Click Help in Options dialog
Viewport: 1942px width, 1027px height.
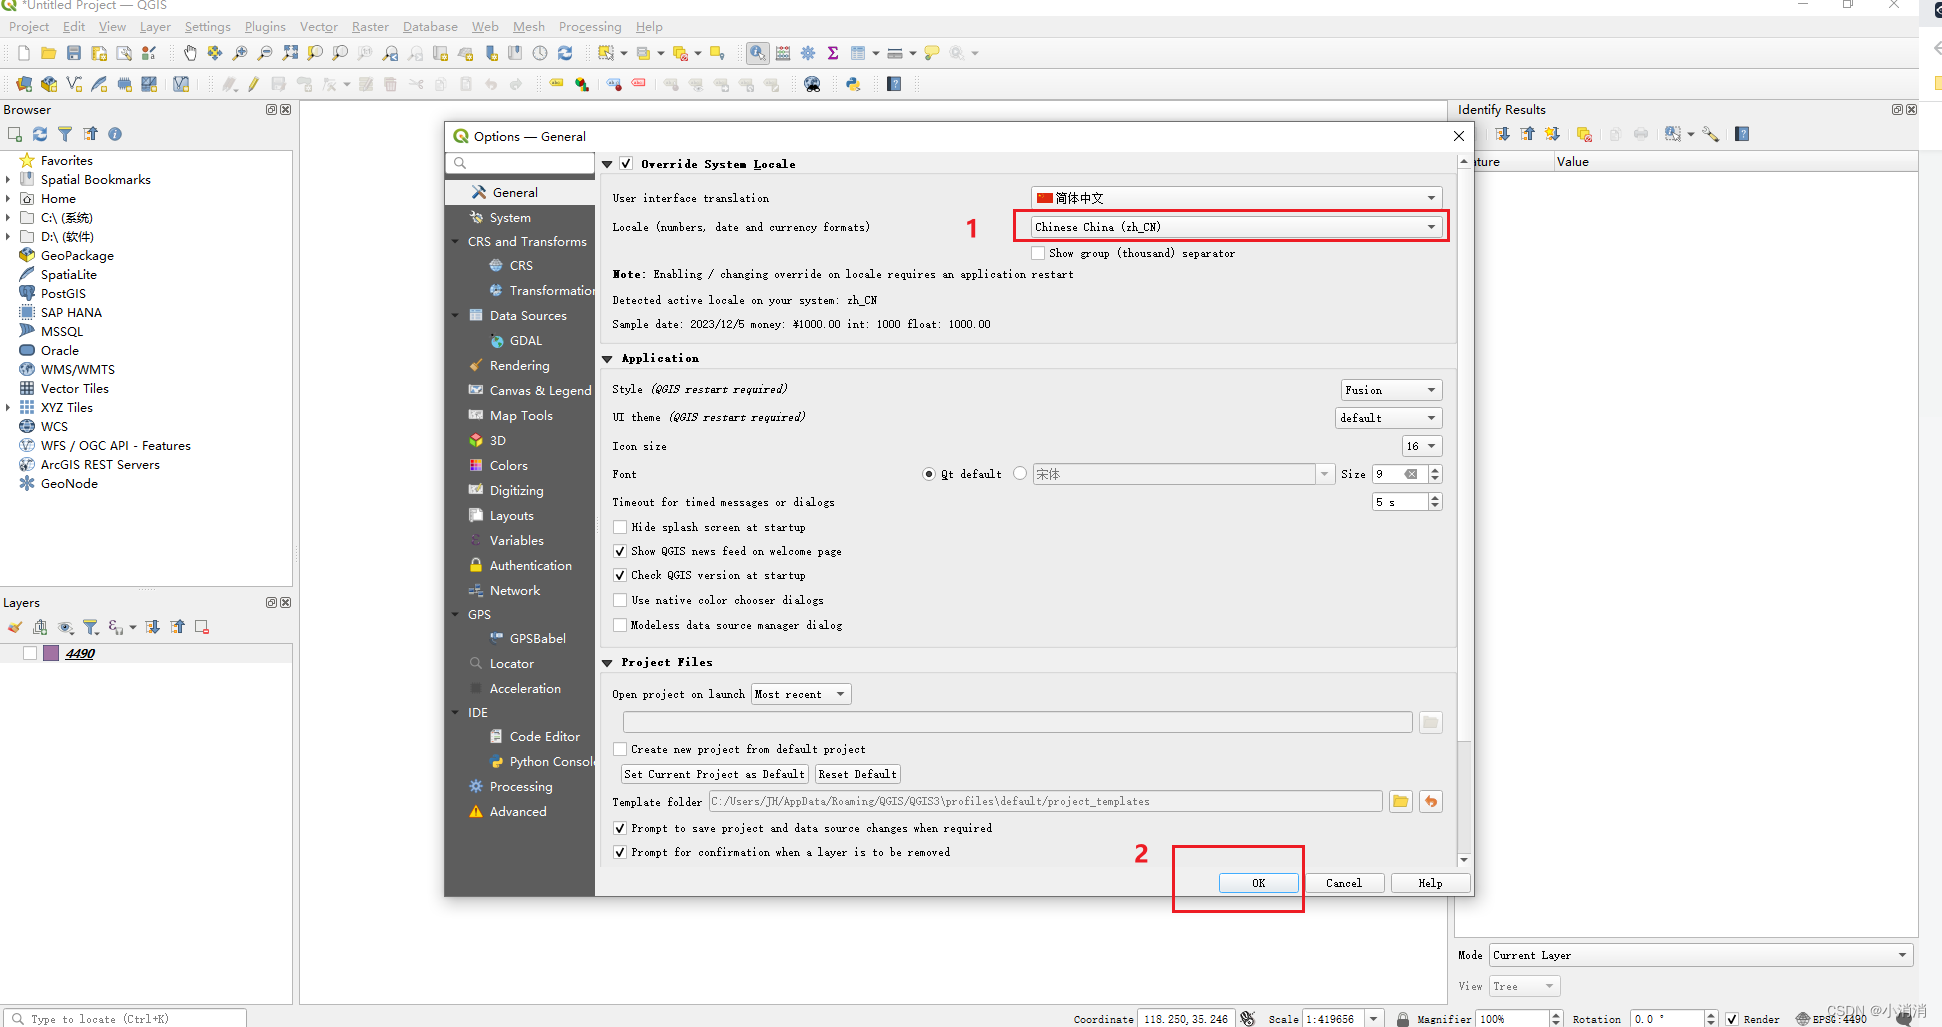point(1431,883)
